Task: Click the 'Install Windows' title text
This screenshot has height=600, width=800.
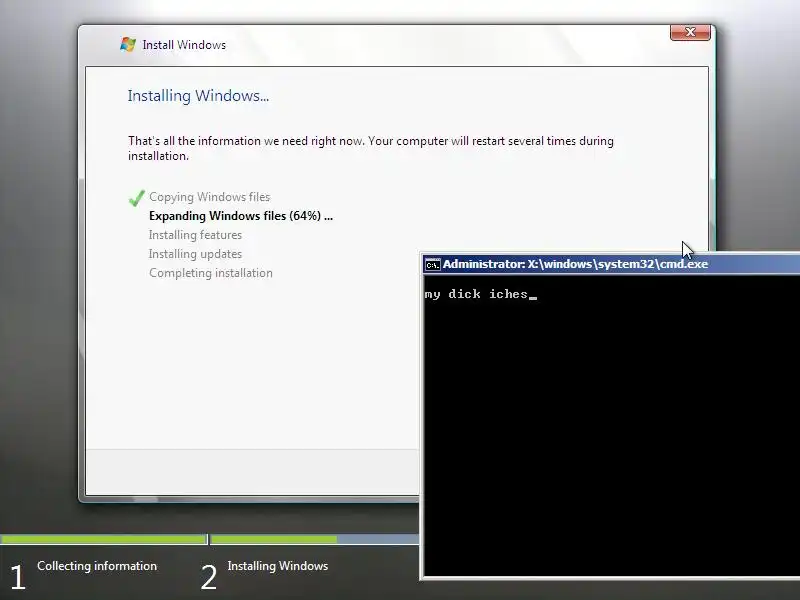Action: click(184, 45)
